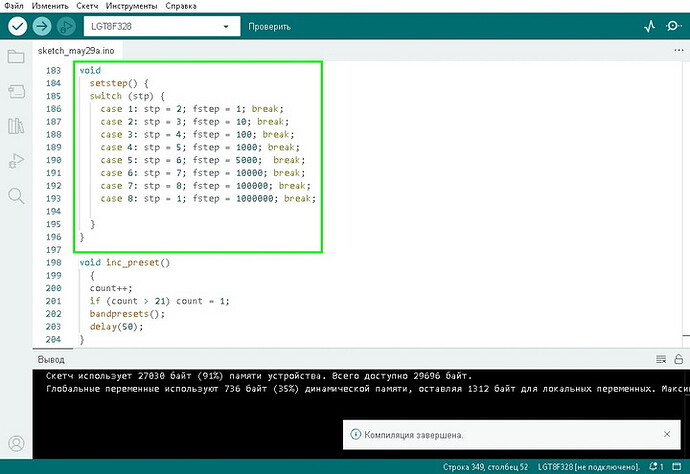Open the user account profile icon
This screenshot has width=690, height=474.
point(16,443)
